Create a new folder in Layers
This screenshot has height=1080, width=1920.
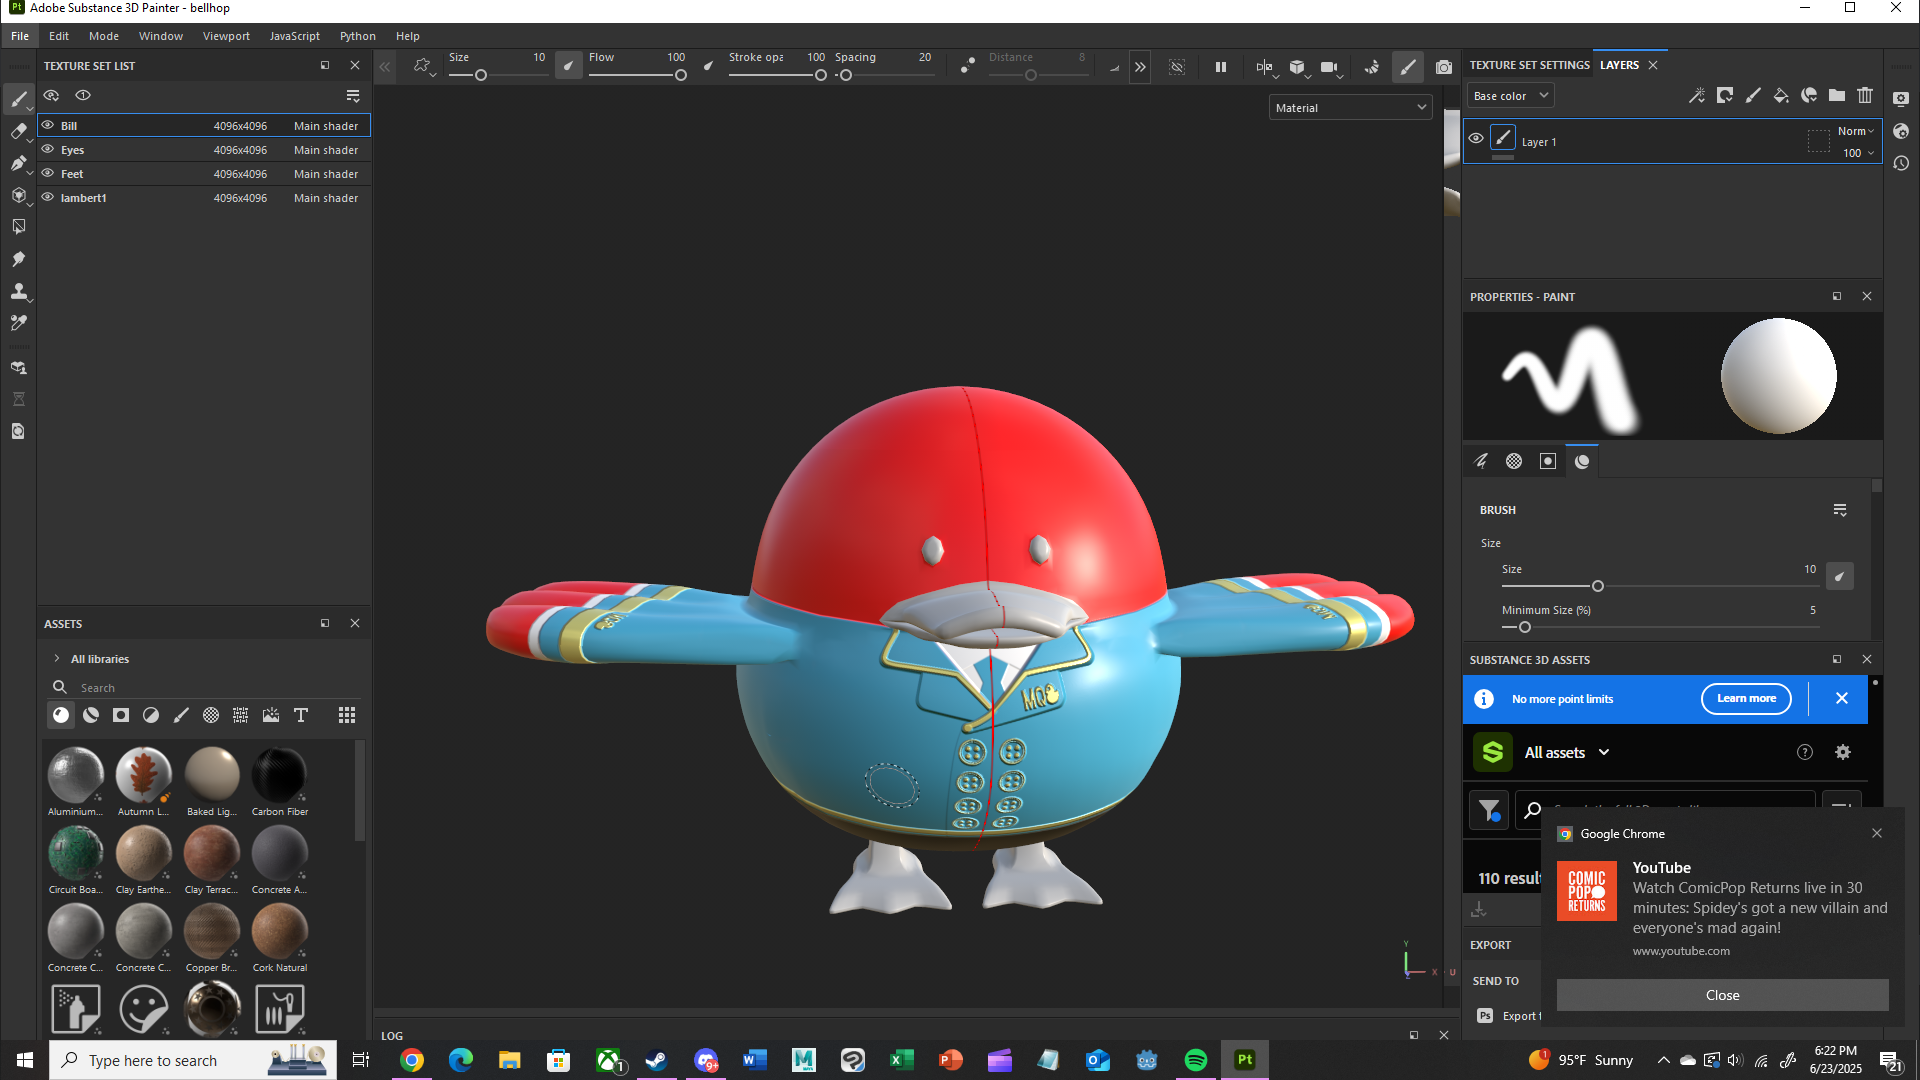point(1837,96)
